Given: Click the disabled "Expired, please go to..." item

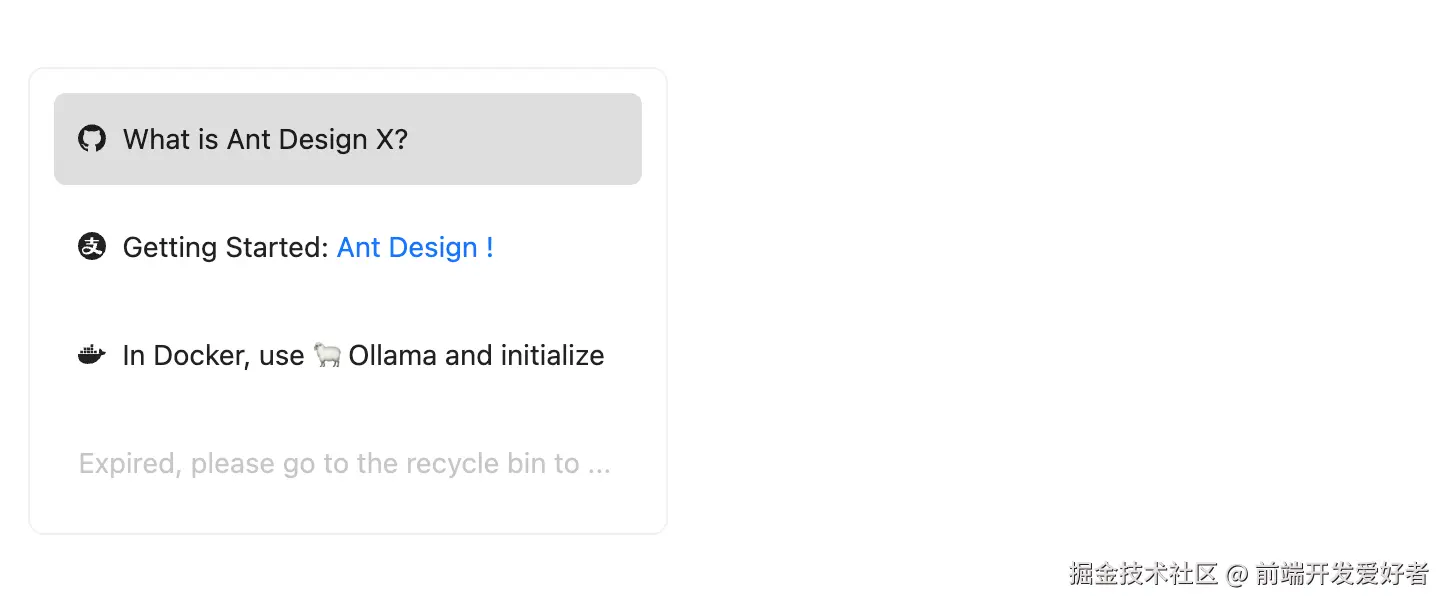Looking at the screenshot, I should coord(344,463).
